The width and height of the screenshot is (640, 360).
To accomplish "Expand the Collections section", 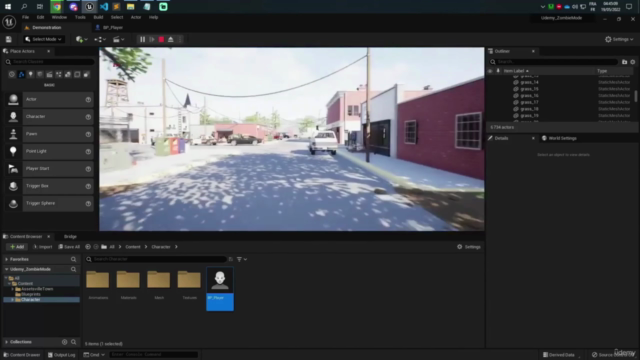I will [7, 342].
